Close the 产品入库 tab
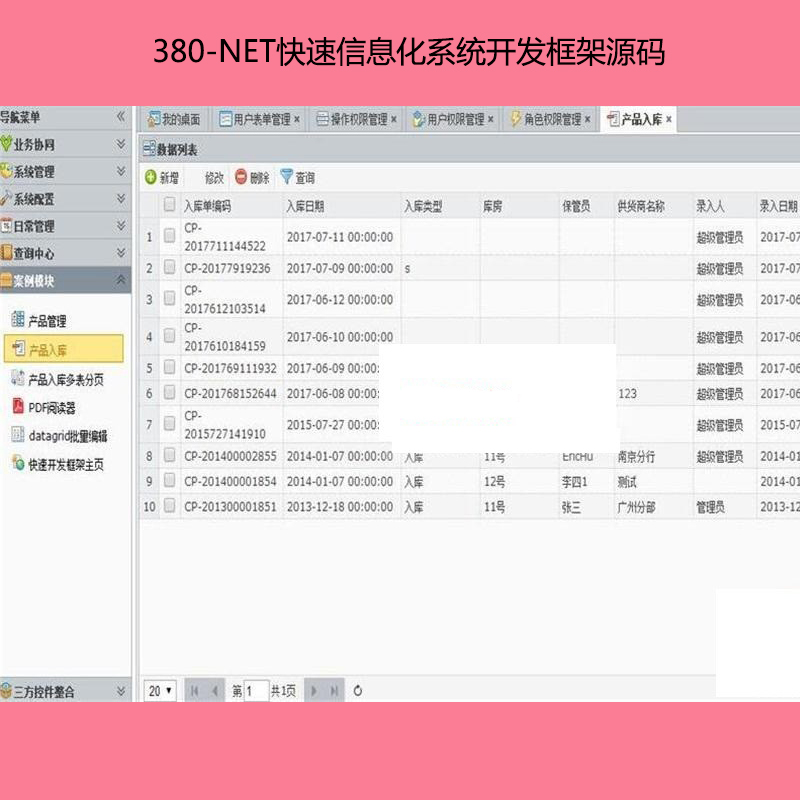 coord(669,119)
